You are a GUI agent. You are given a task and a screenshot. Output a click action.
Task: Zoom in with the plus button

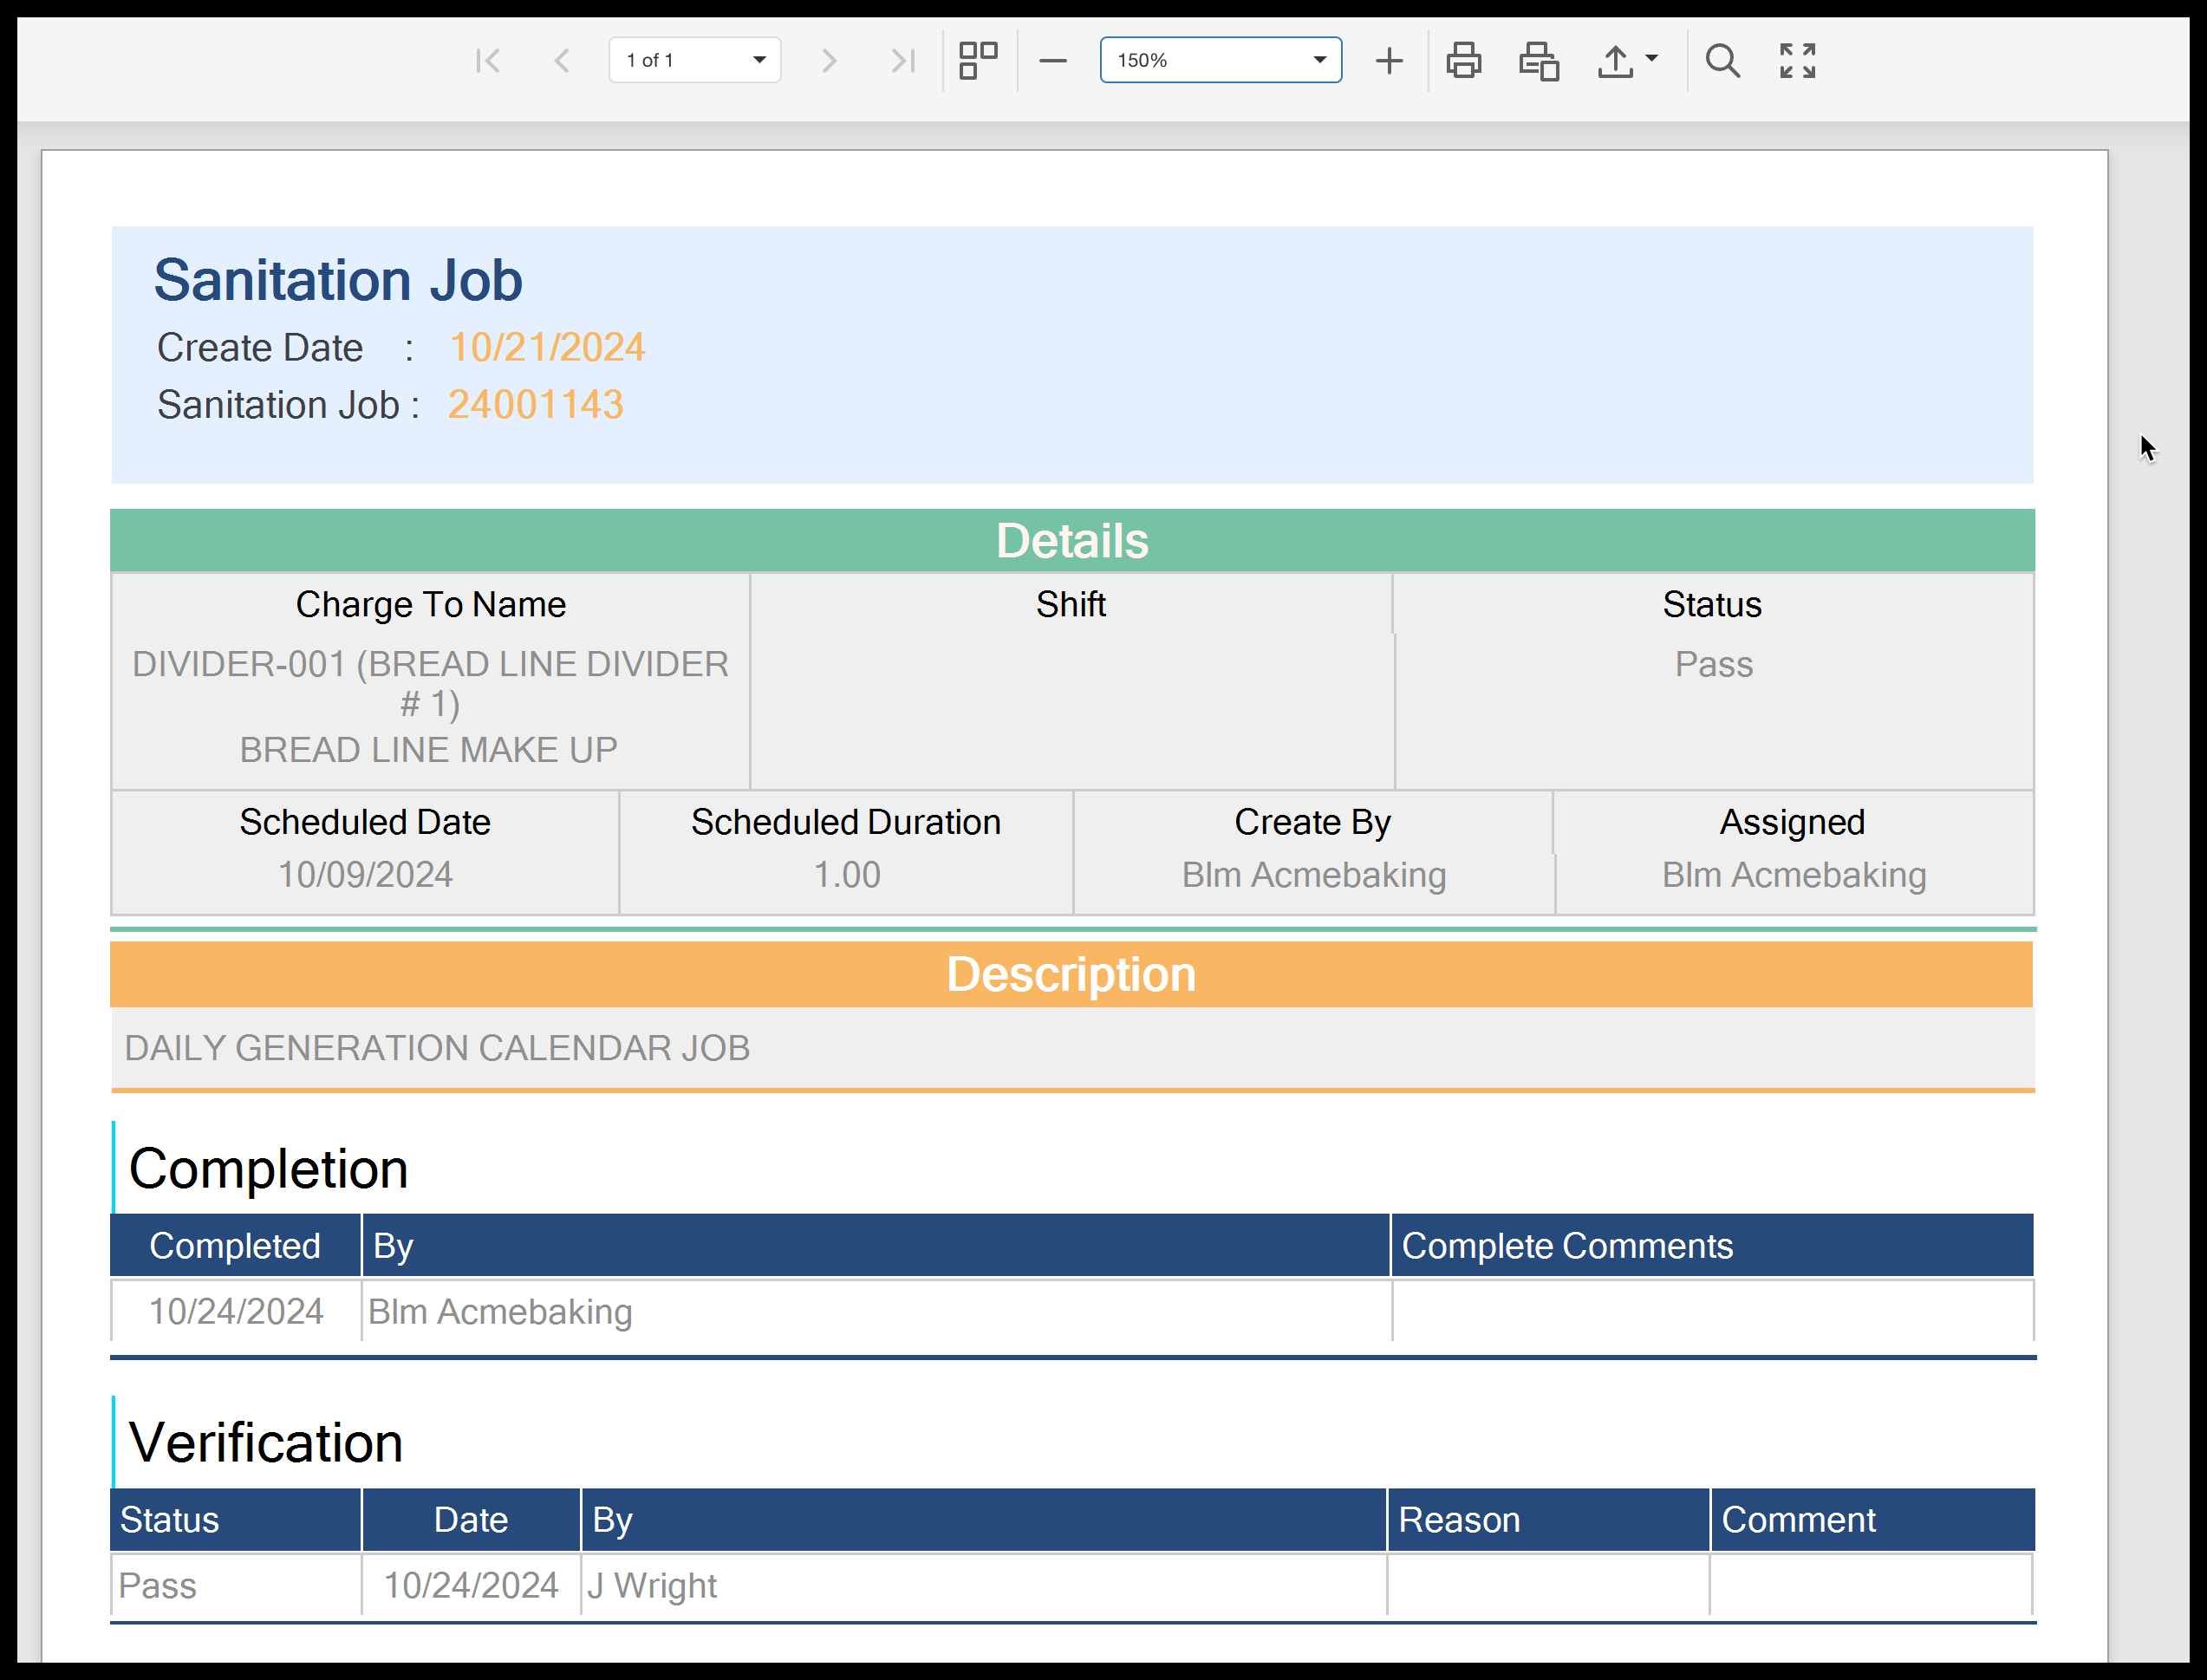point(1389,61)
